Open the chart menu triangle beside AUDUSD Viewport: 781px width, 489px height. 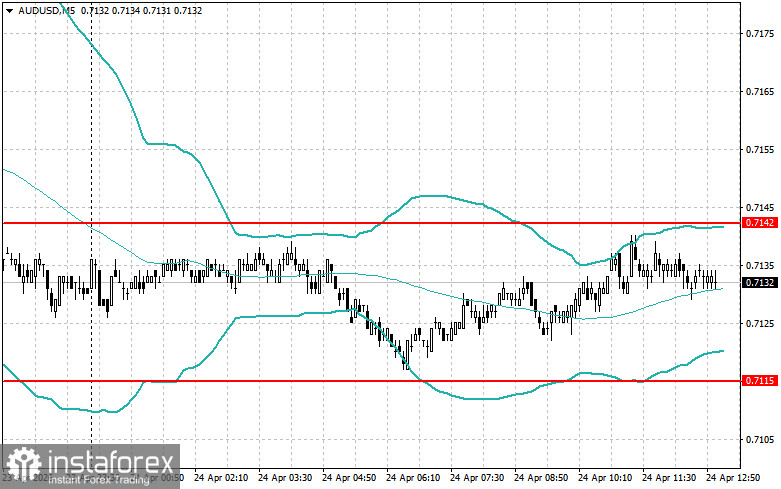click(x=9, y=10)
